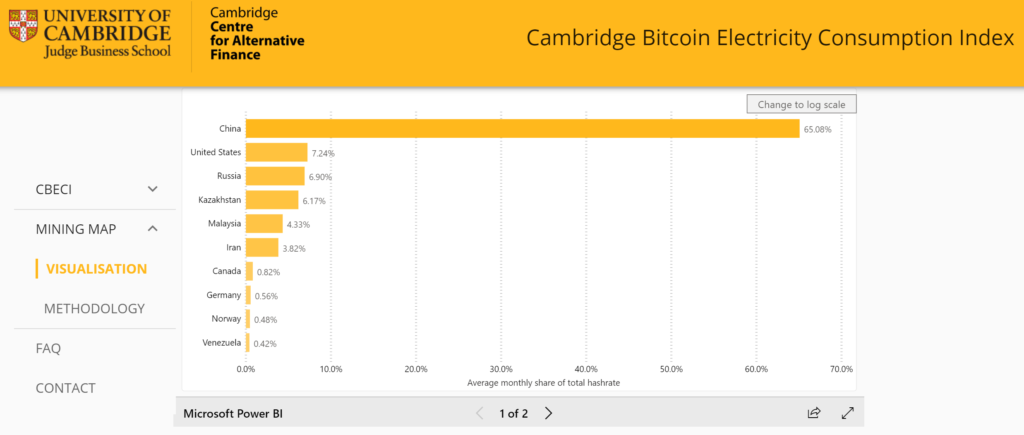
Task: Click the Power BI share icon
Action: [x=814, y=413]
